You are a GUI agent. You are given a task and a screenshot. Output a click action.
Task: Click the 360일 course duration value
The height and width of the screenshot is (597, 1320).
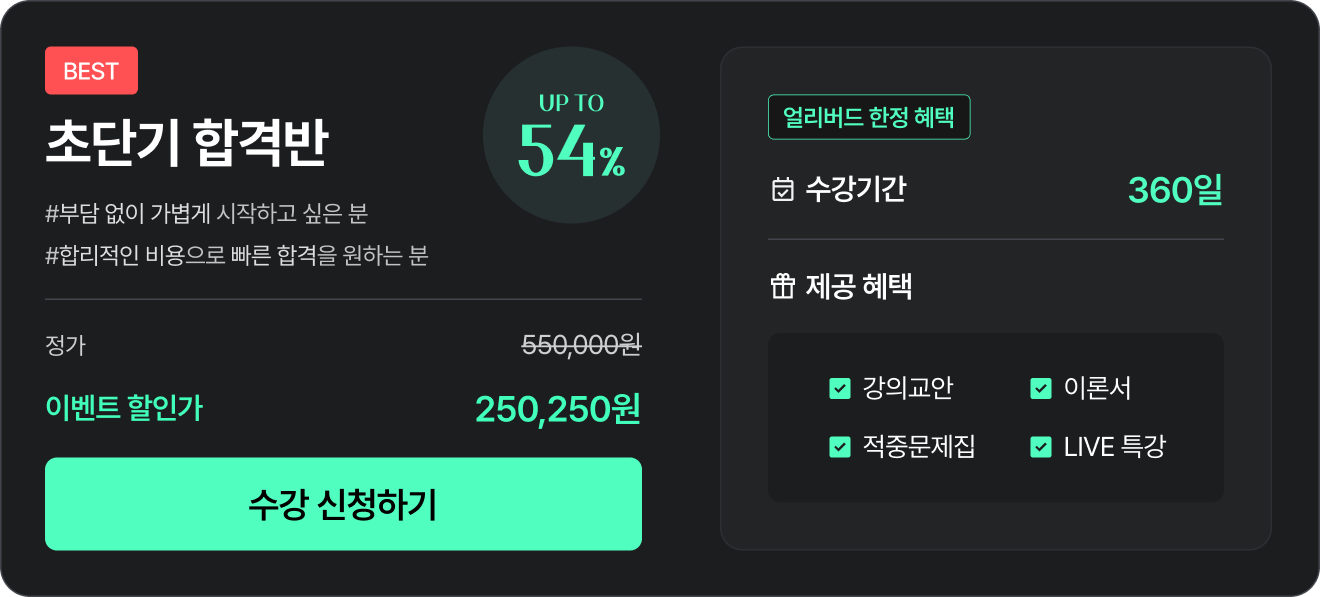click(1175, 190)
